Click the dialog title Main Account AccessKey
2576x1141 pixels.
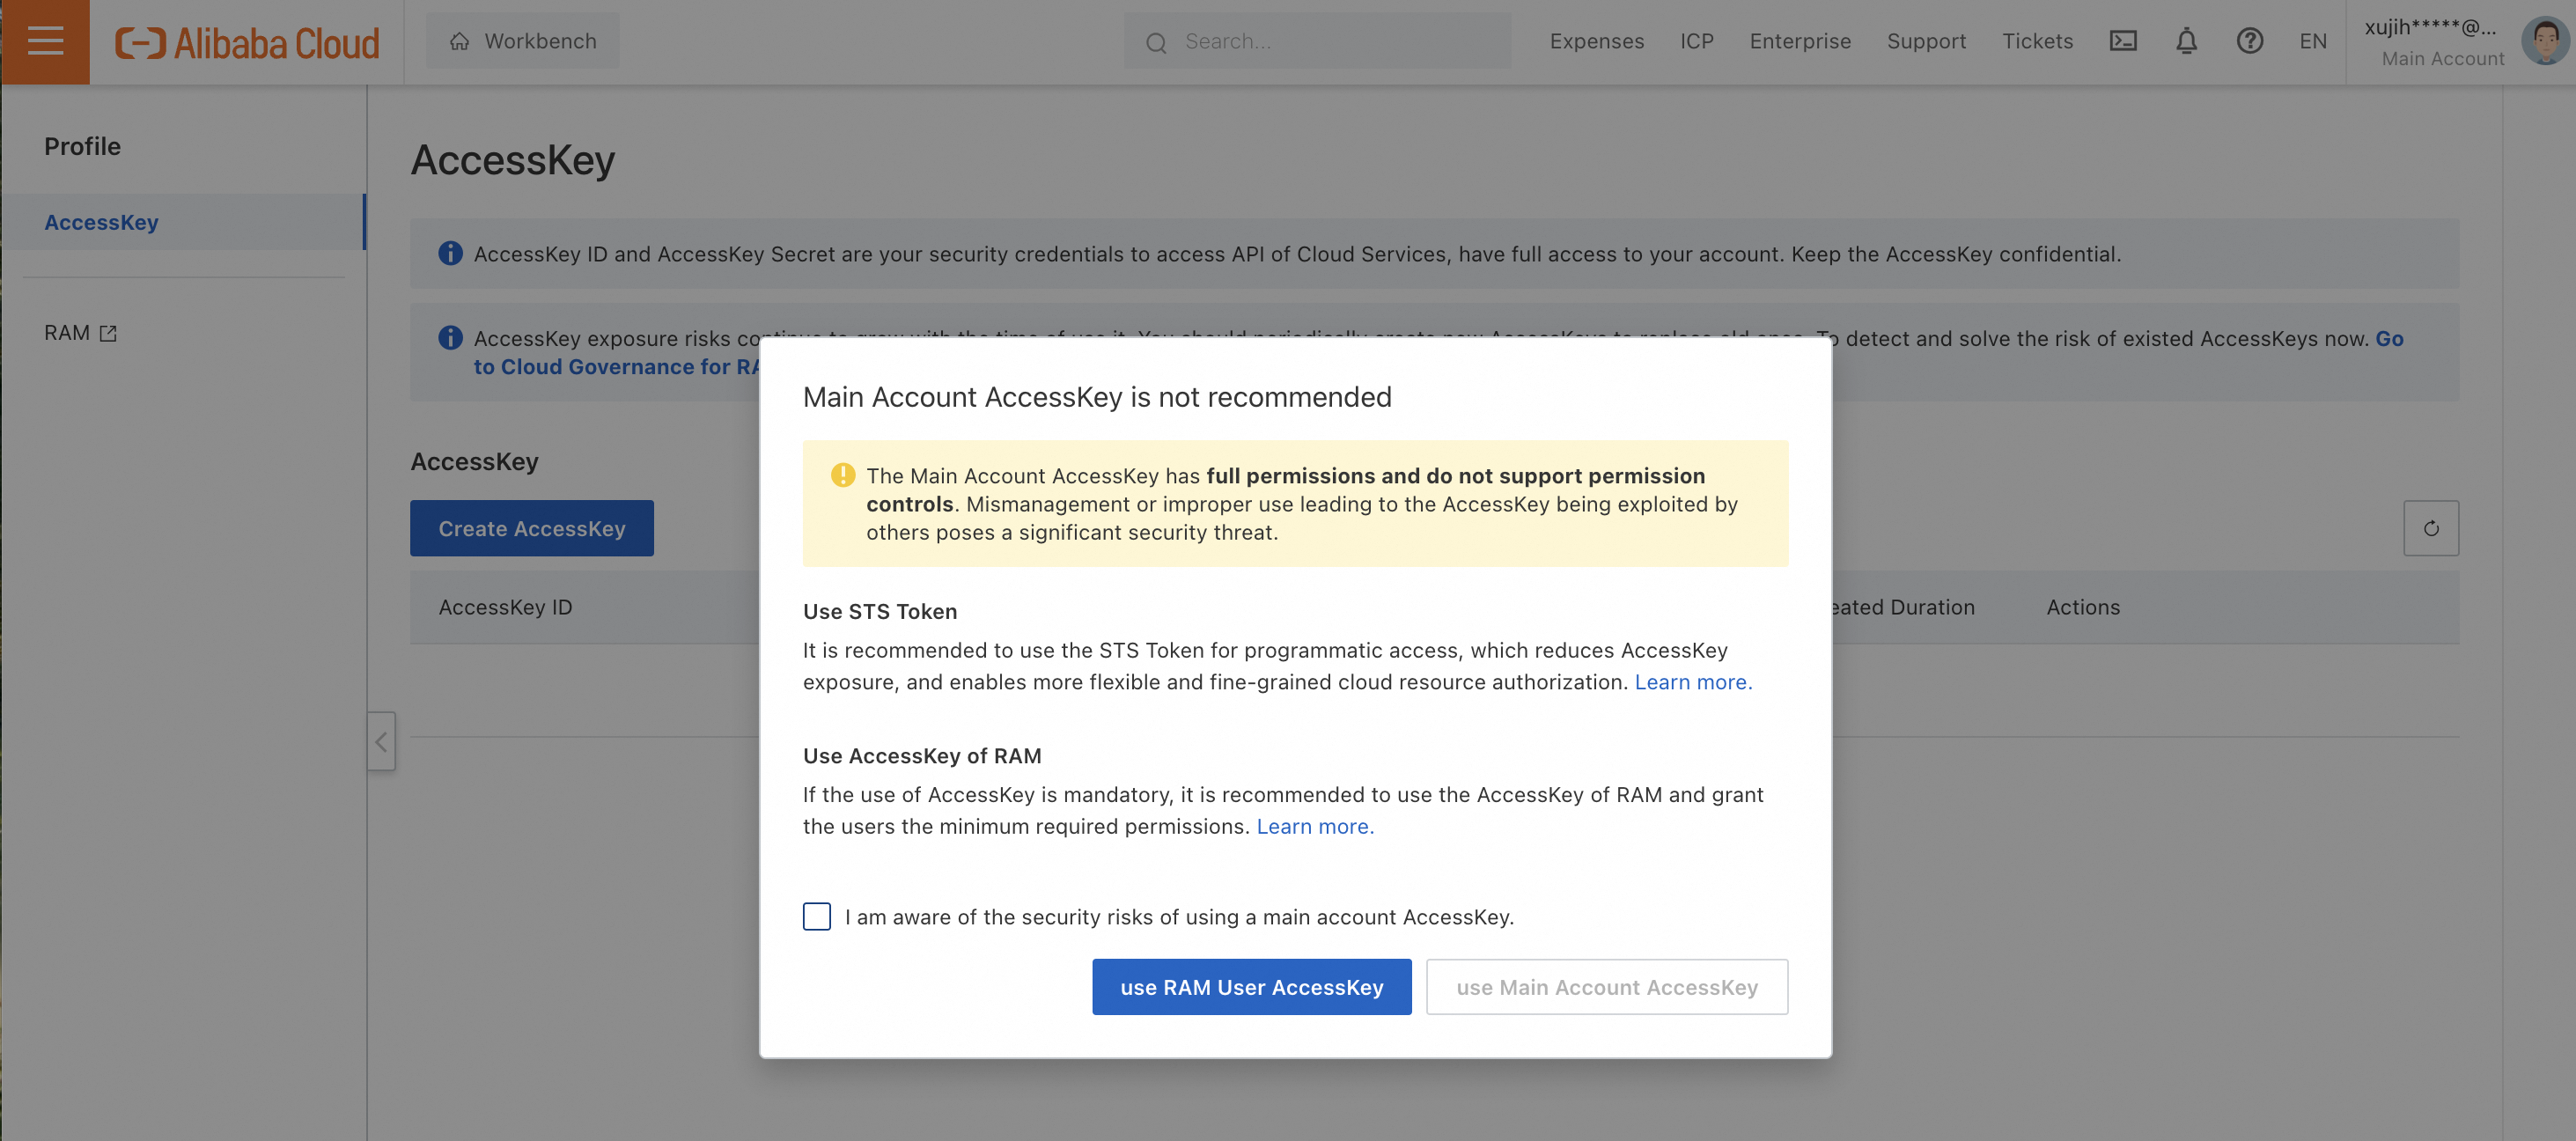1096,397
